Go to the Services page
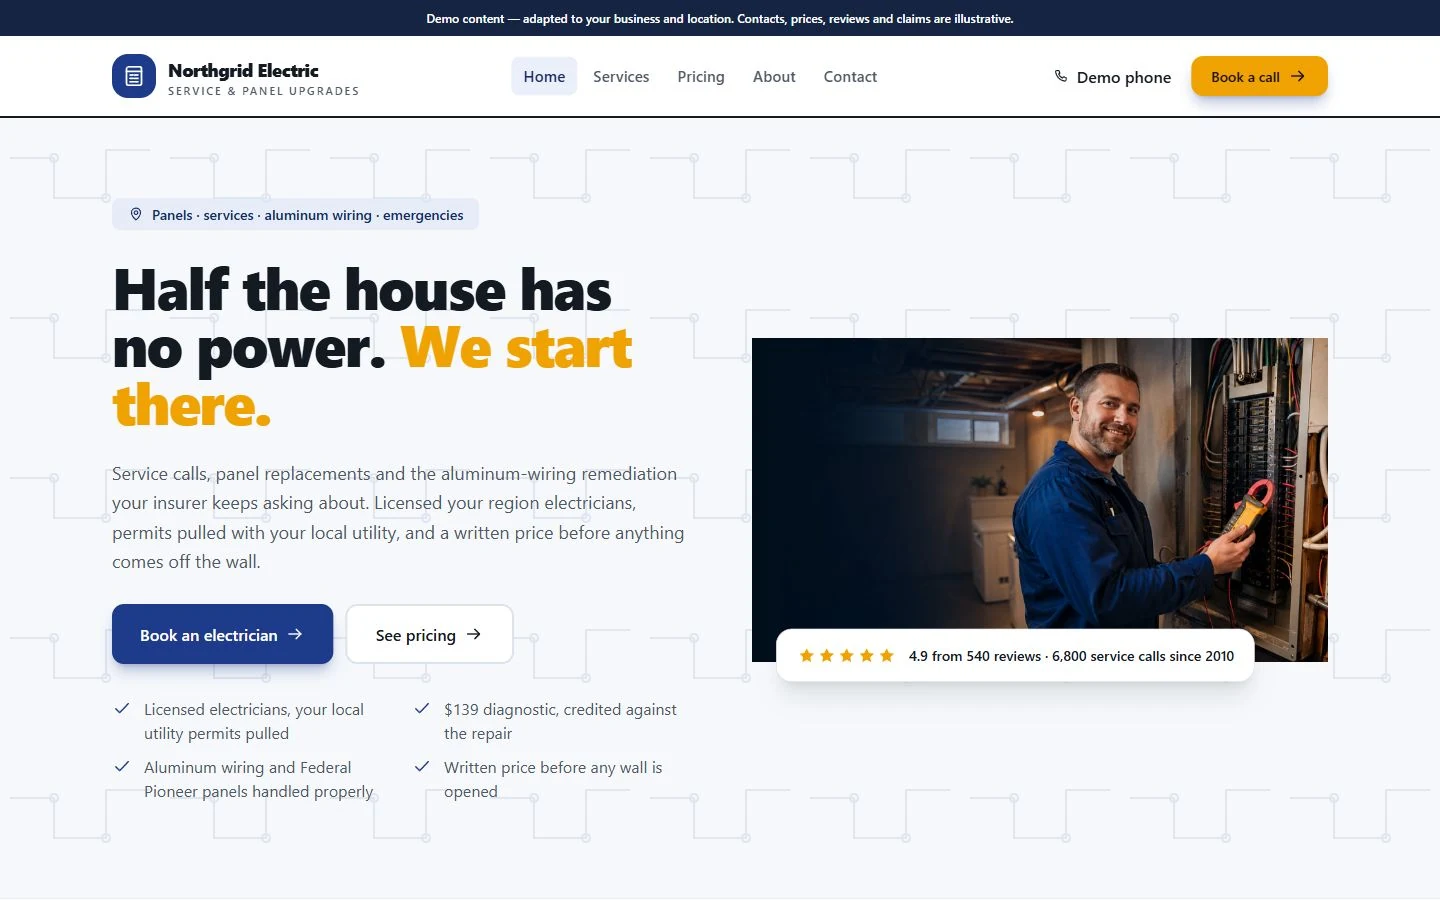The width and height of the screenshot is (1440, 900). pos(621,76)
